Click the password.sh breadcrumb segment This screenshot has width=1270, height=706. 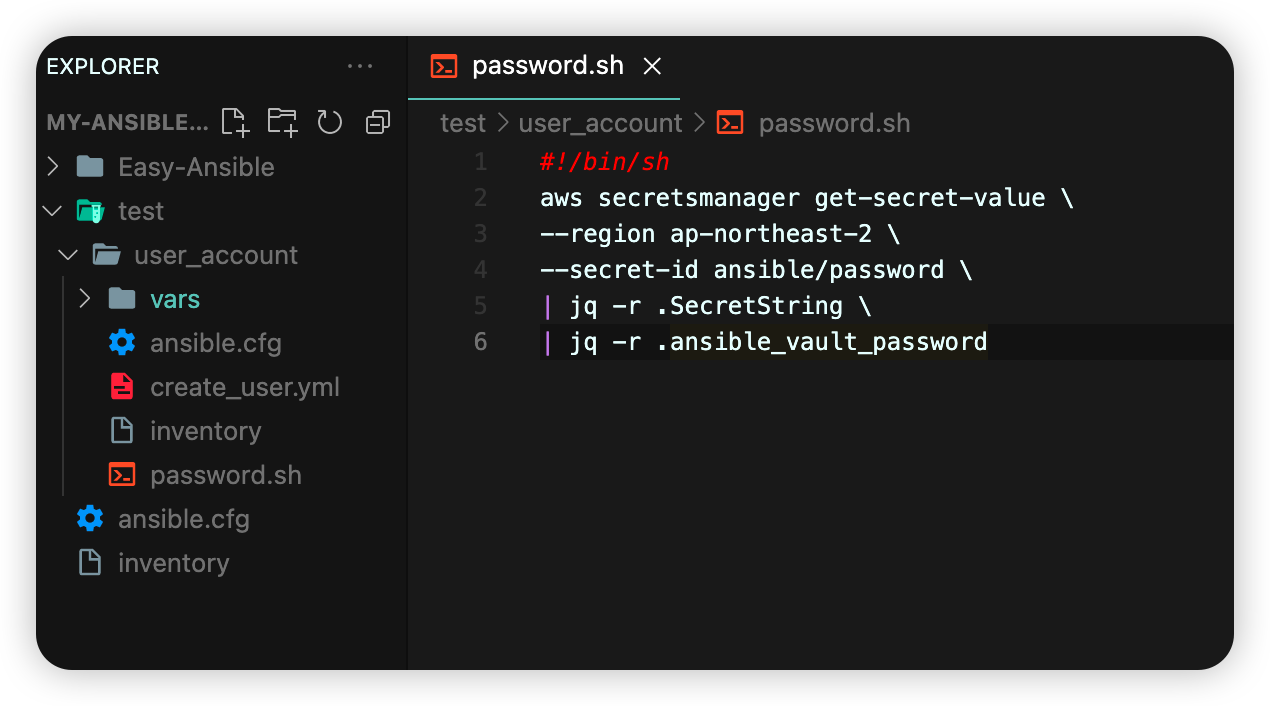(834, 123)
